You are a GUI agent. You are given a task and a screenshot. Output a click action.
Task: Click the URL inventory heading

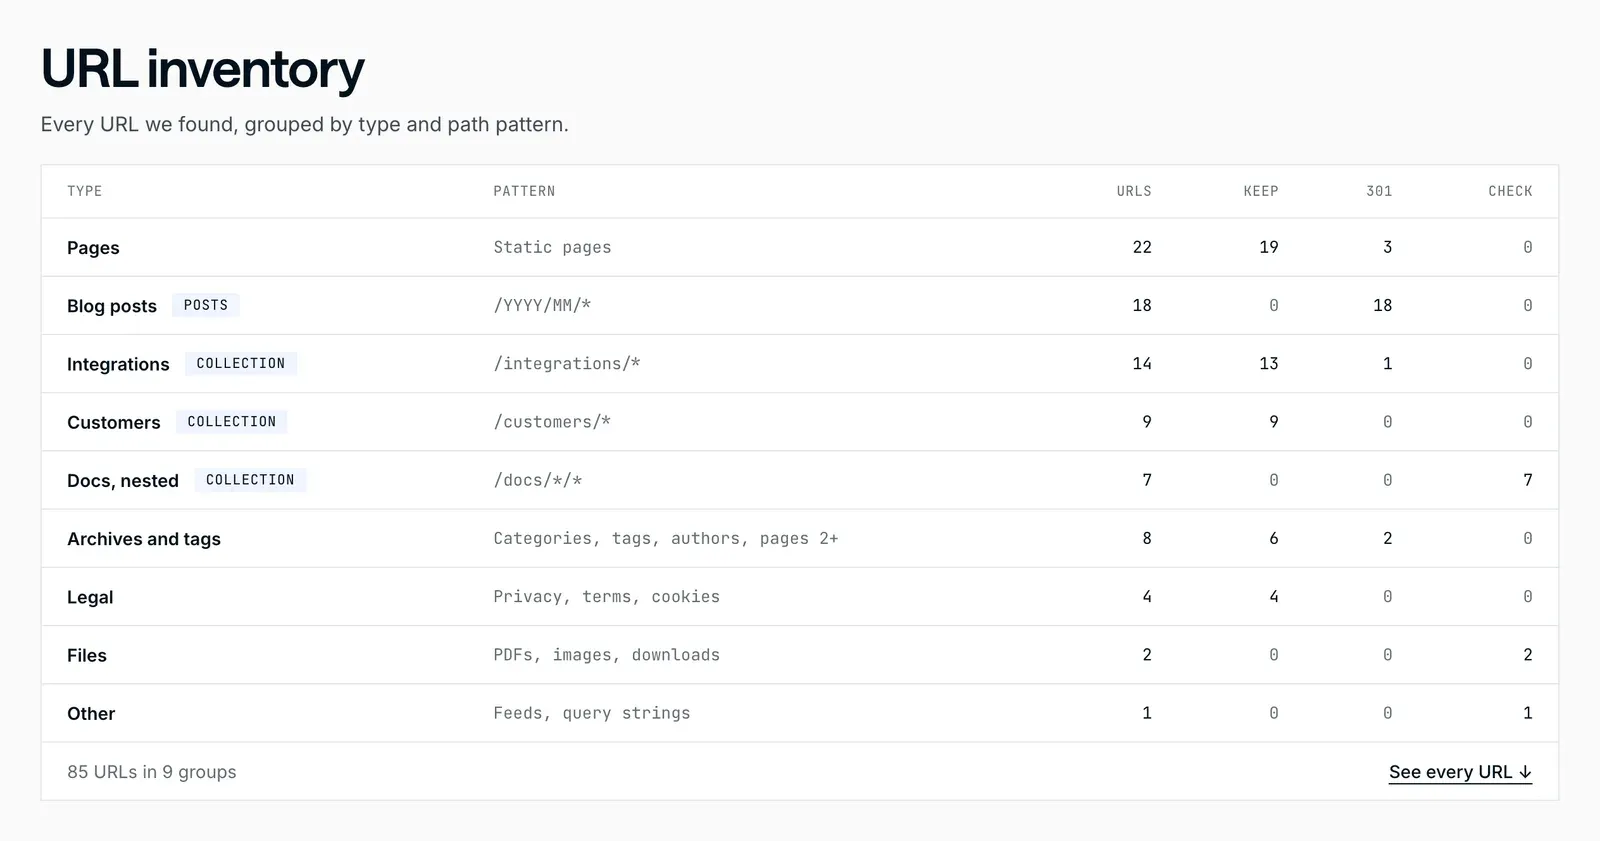203,70
